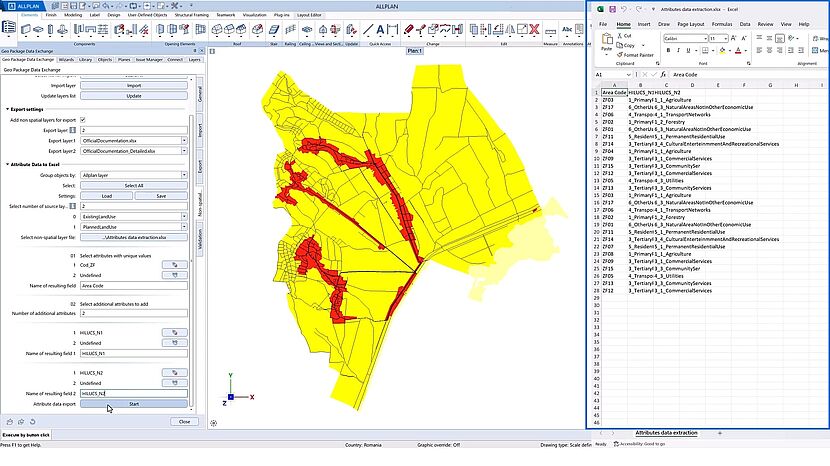Click the Bold icon in Excel ribbon
Viewport: 830px width, 466px height.
coord(667,52)
